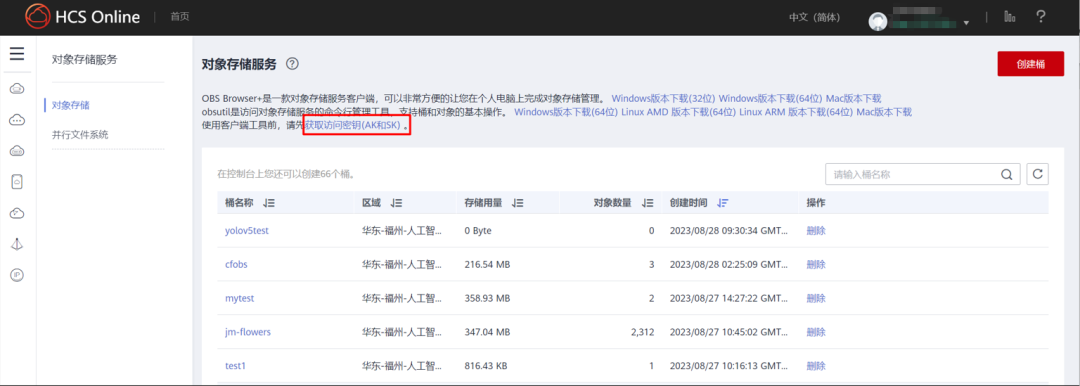Open the circular IP icon in left rail
1080x386 pixels.
click(x=17, y=275)
